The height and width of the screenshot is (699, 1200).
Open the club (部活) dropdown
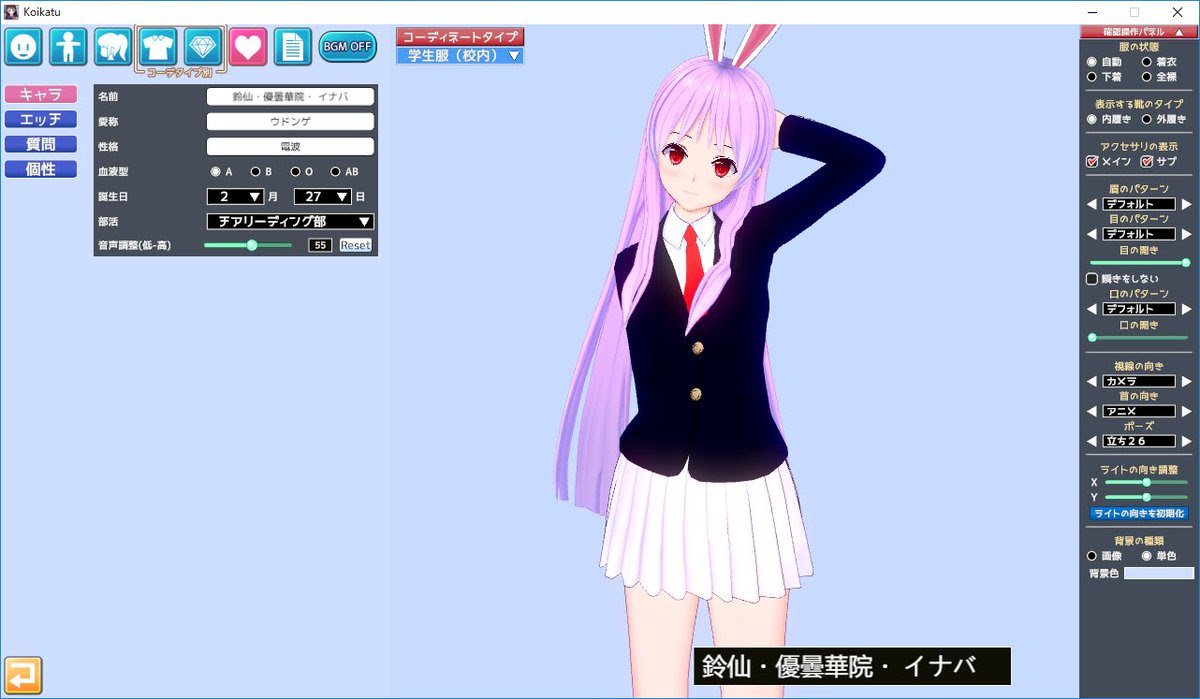coord(290,221)
